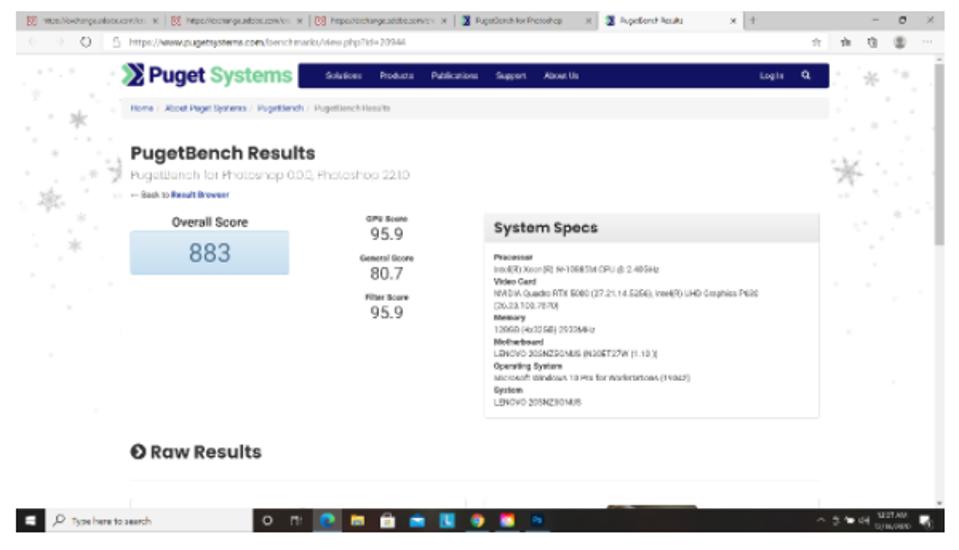Open the Products menu
Viewport: 959px width, 550px height.
(x=396, y=76)
